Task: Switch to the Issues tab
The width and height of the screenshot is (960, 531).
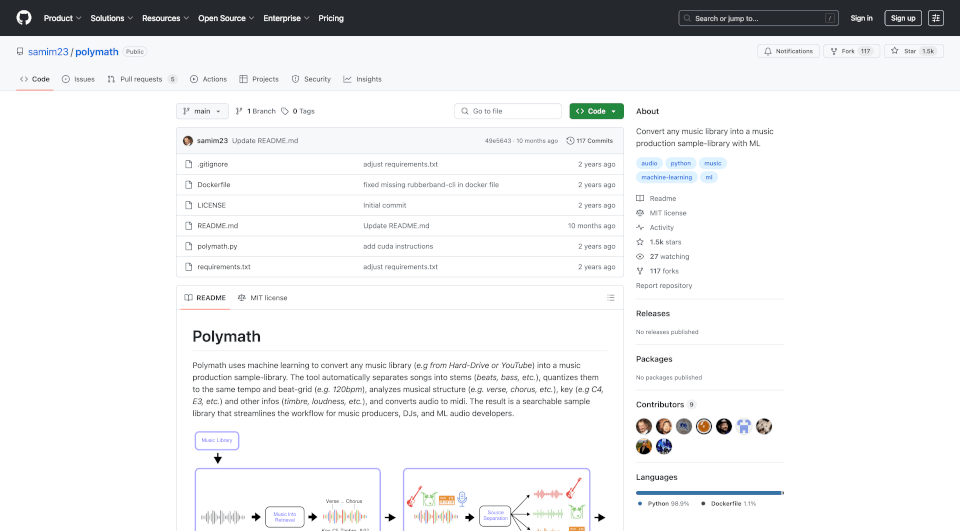Action: click(78, 79)
